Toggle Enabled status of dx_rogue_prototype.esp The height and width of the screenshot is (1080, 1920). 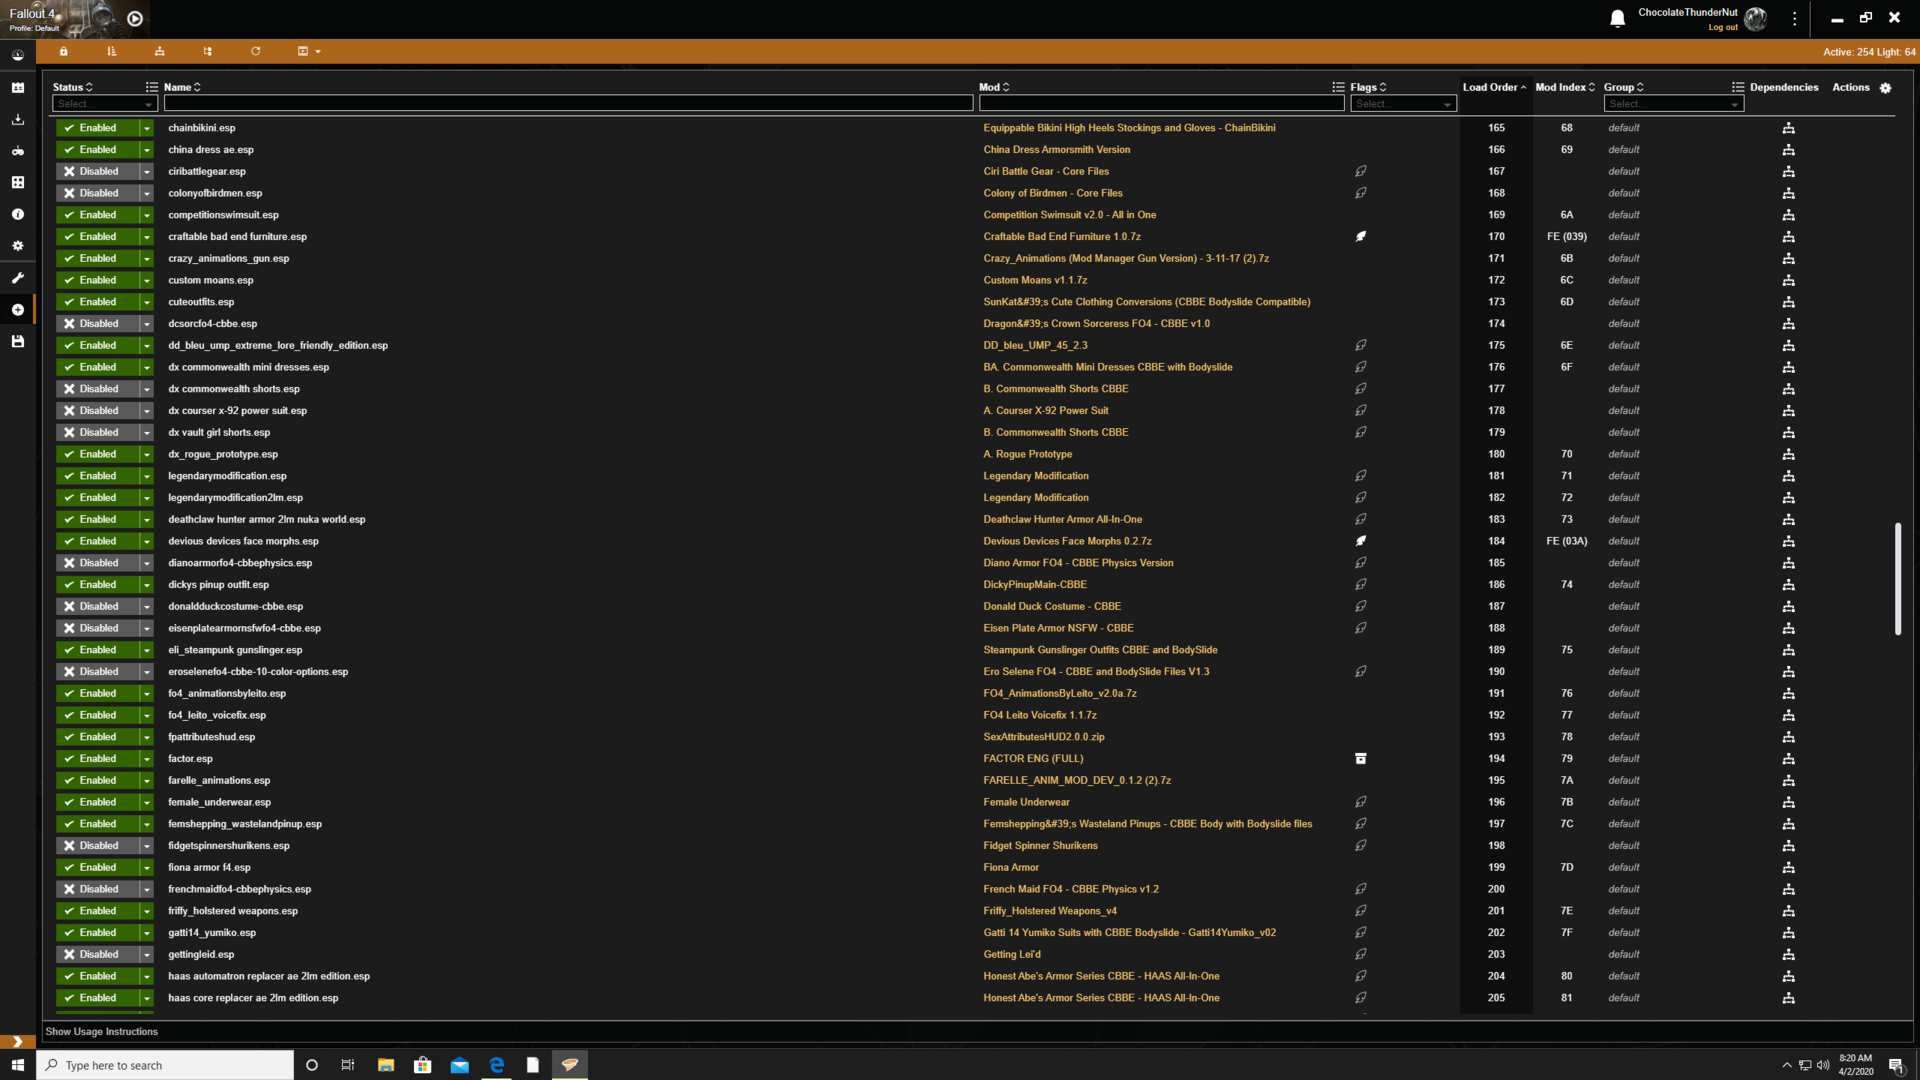pyautogui.click(x=97, y=454)
